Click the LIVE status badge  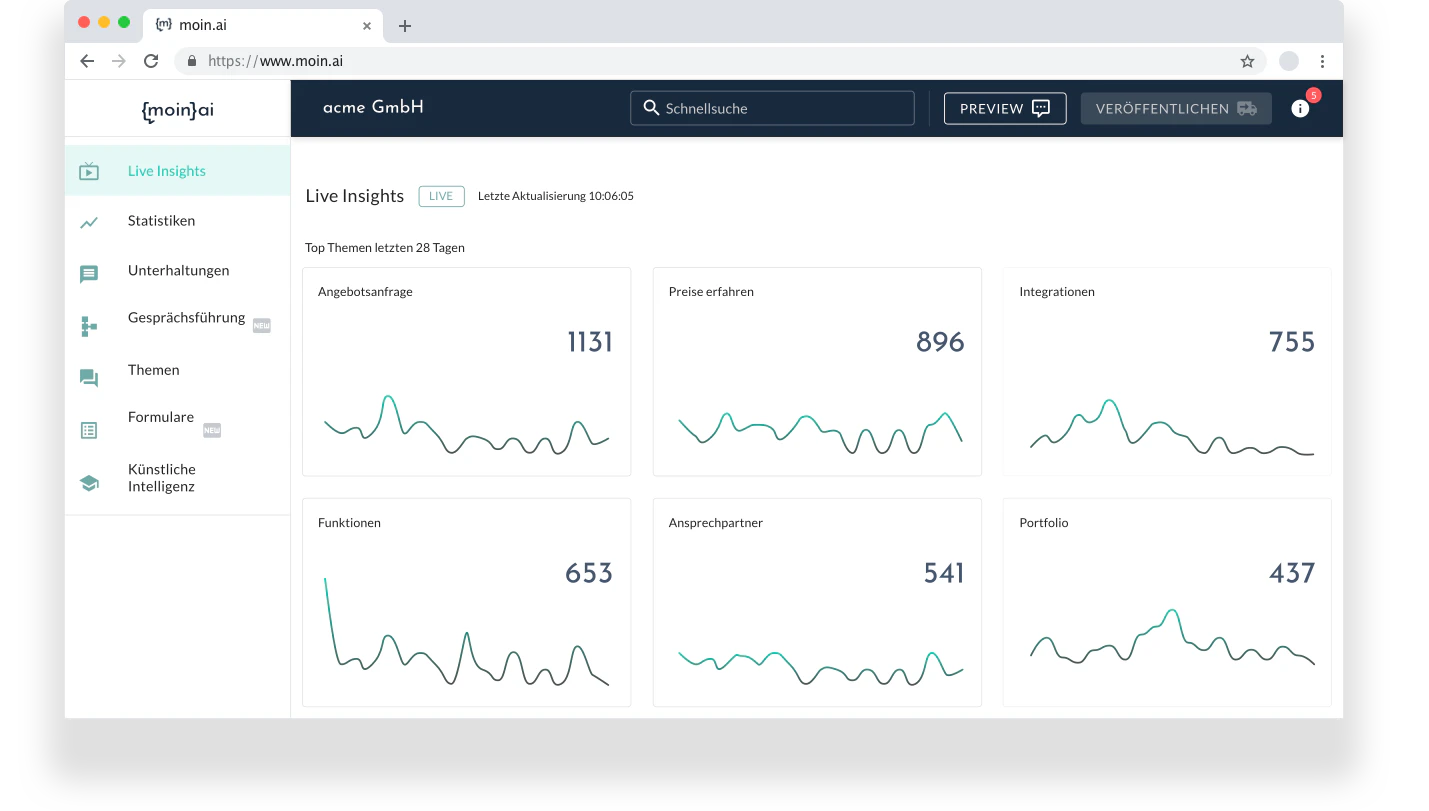[441, 196]
